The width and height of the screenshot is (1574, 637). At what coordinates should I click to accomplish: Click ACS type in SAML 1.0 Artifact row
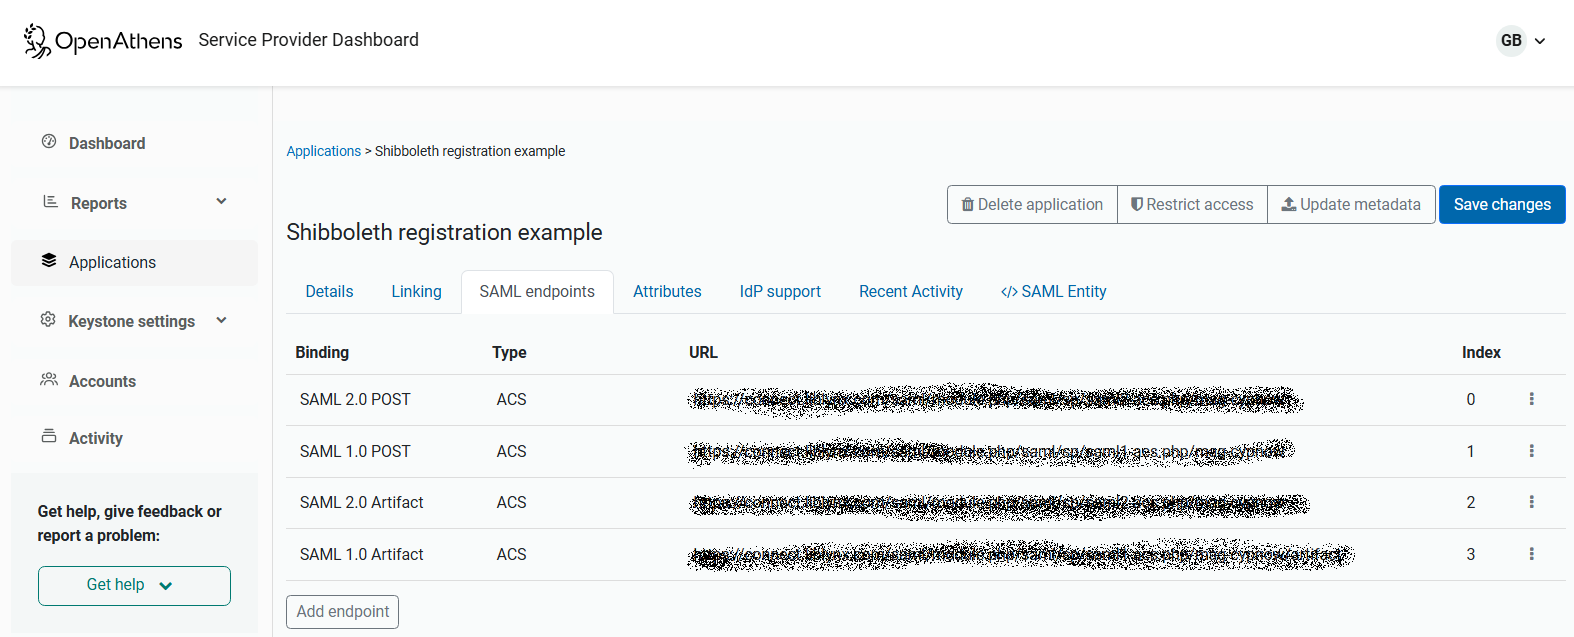[511, 554]
